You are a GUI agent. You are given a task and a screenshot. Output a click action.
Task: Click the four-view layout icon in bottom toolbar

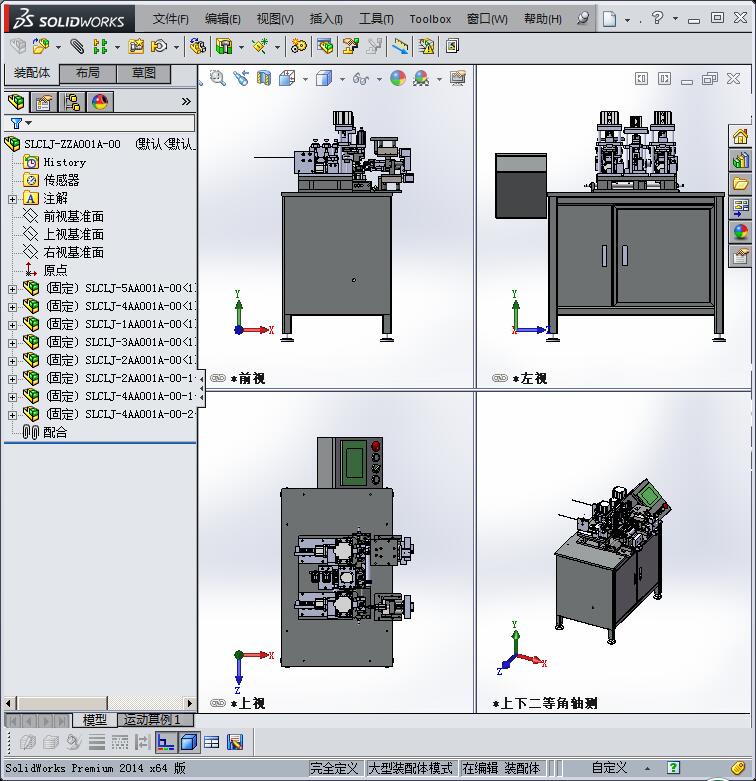212,743
